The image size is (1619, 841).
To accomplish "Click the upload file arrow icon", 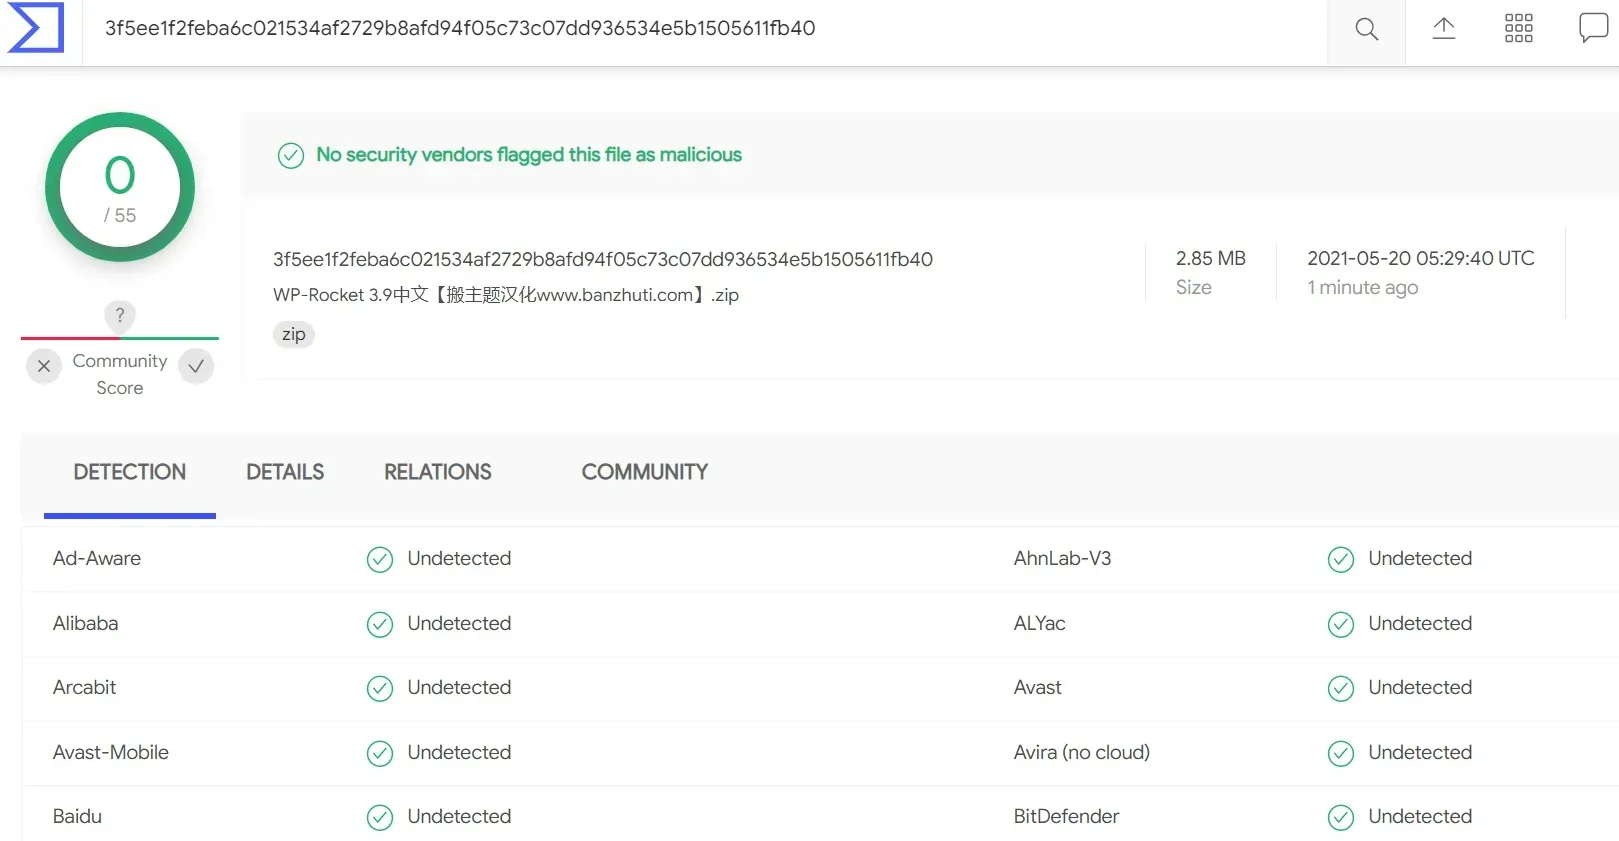I will (1443, 28).
